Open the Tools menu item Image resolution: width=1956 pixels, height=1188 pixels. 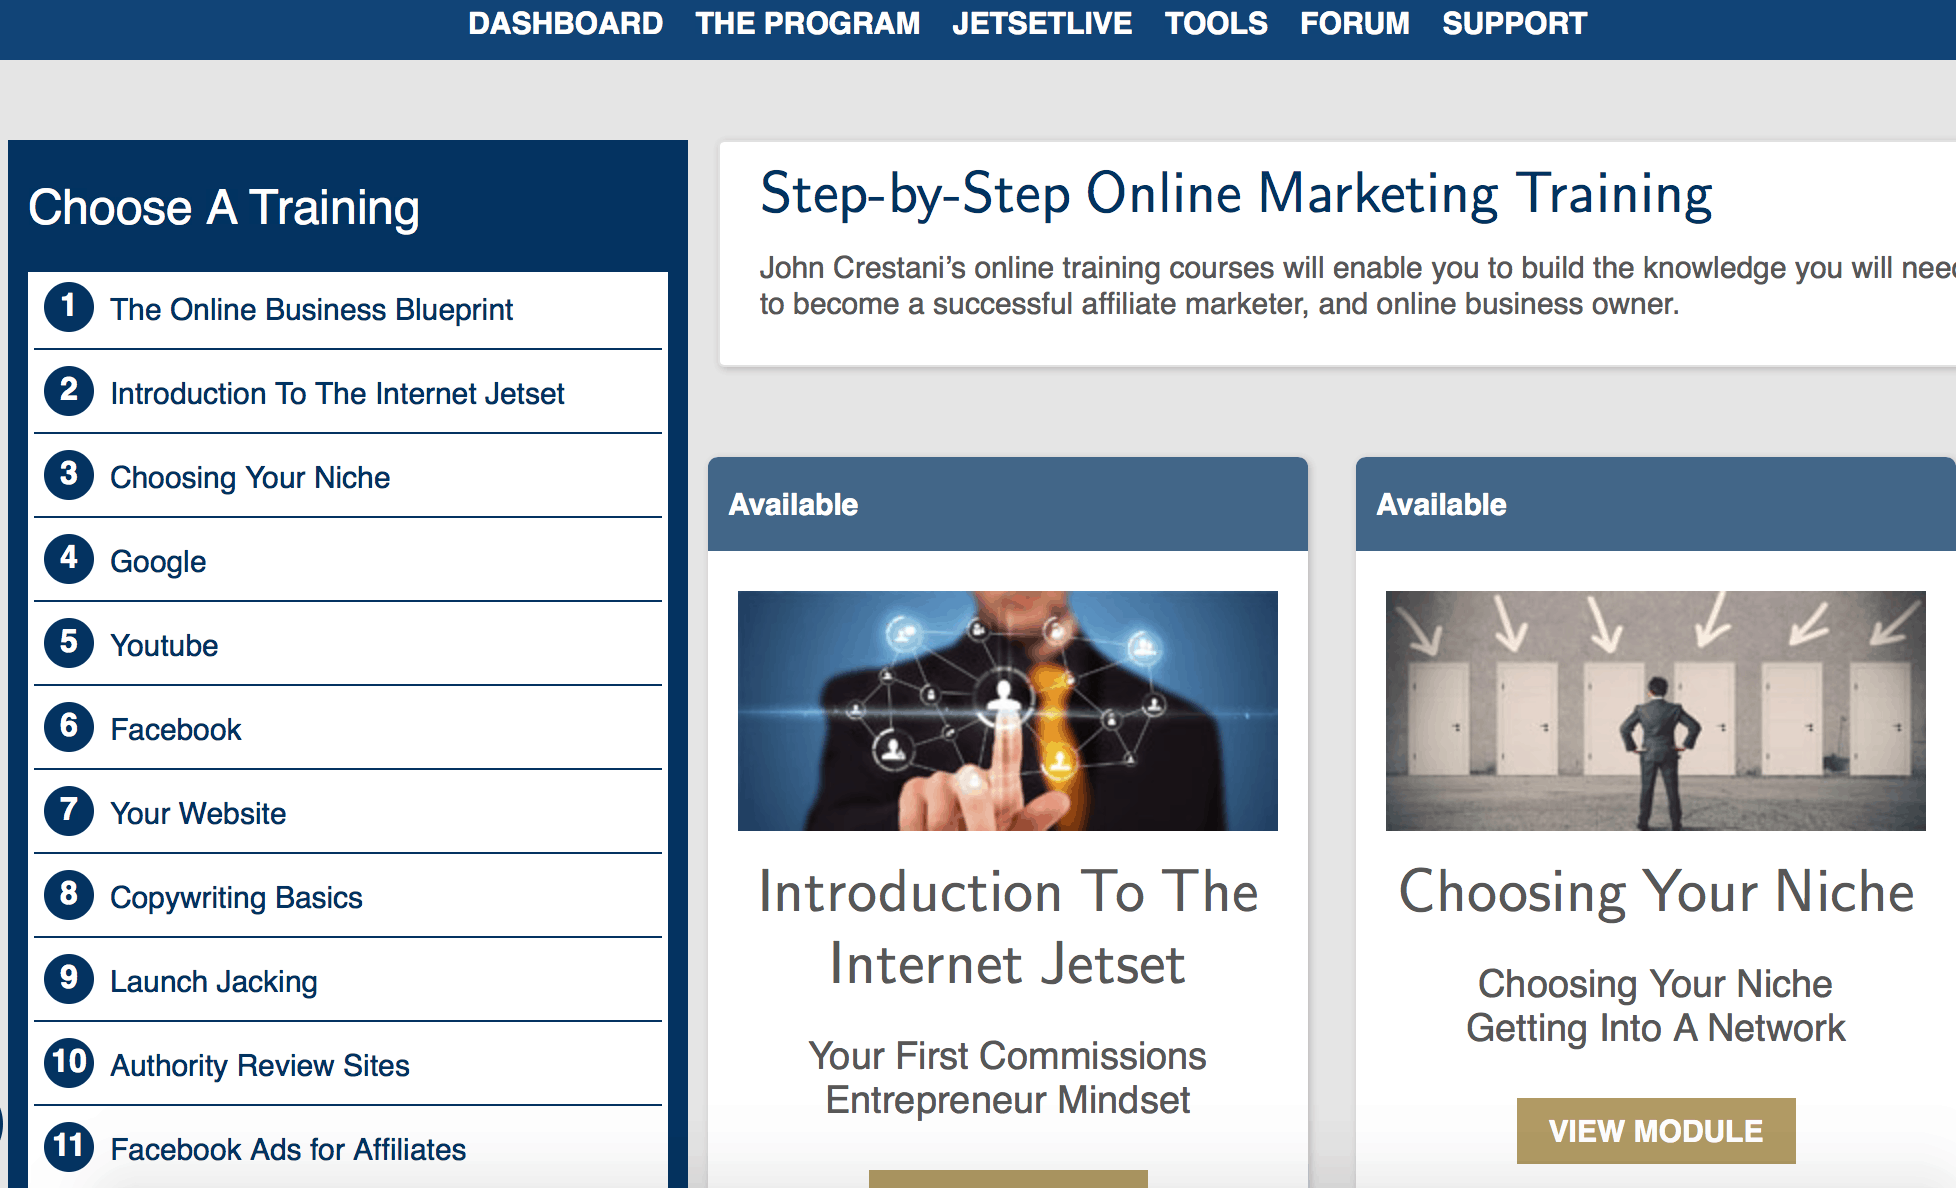(x=1216, y=24)
